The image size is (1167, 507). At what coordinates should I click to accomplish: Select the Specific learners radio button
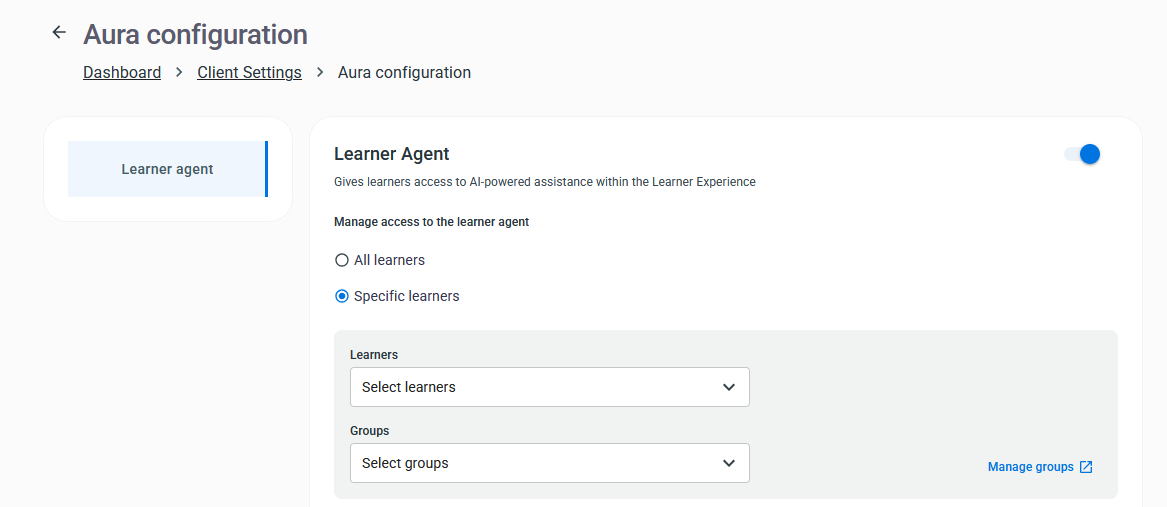(342, 296)
